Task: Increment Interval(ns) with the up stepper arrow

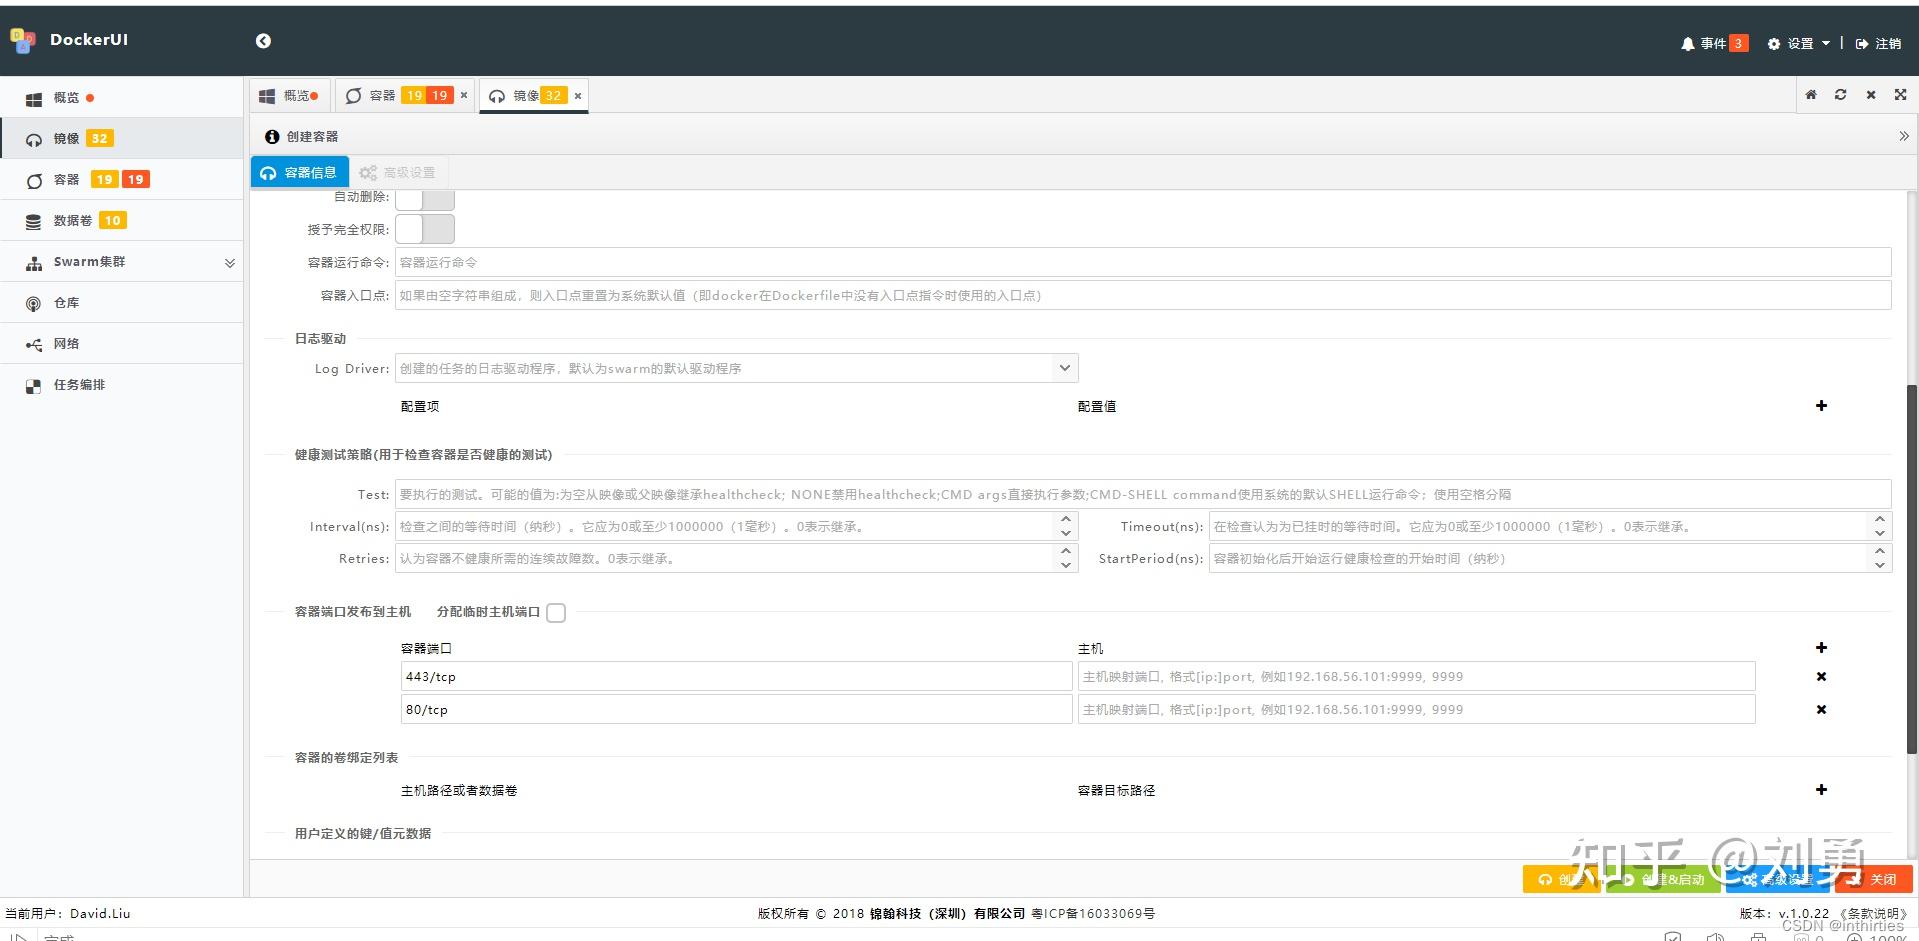Action: (x=1065, y=520)
